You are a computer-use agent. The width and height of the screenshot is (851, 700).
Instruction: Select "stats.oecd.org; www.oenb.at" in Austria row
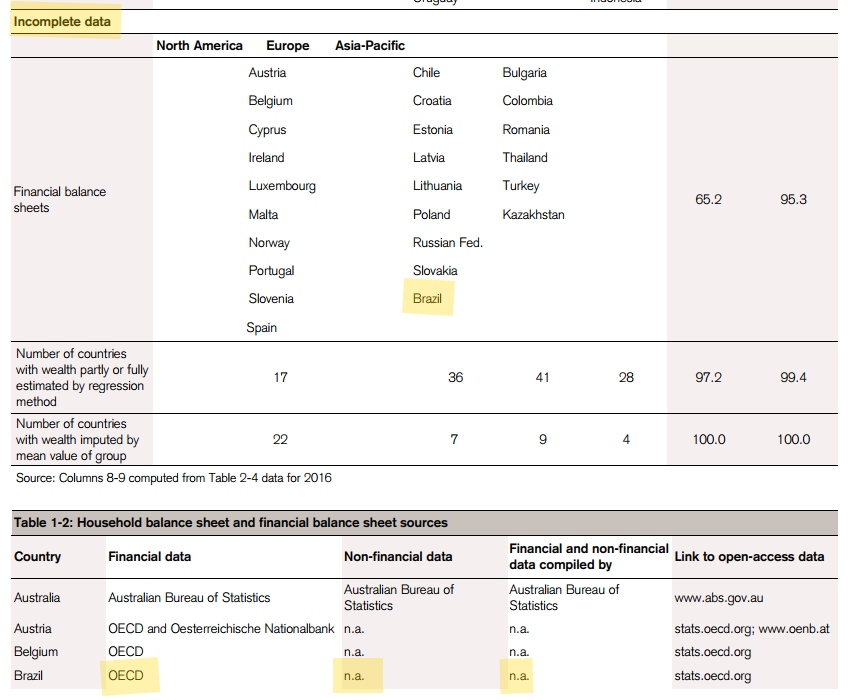tap(752, 629)
